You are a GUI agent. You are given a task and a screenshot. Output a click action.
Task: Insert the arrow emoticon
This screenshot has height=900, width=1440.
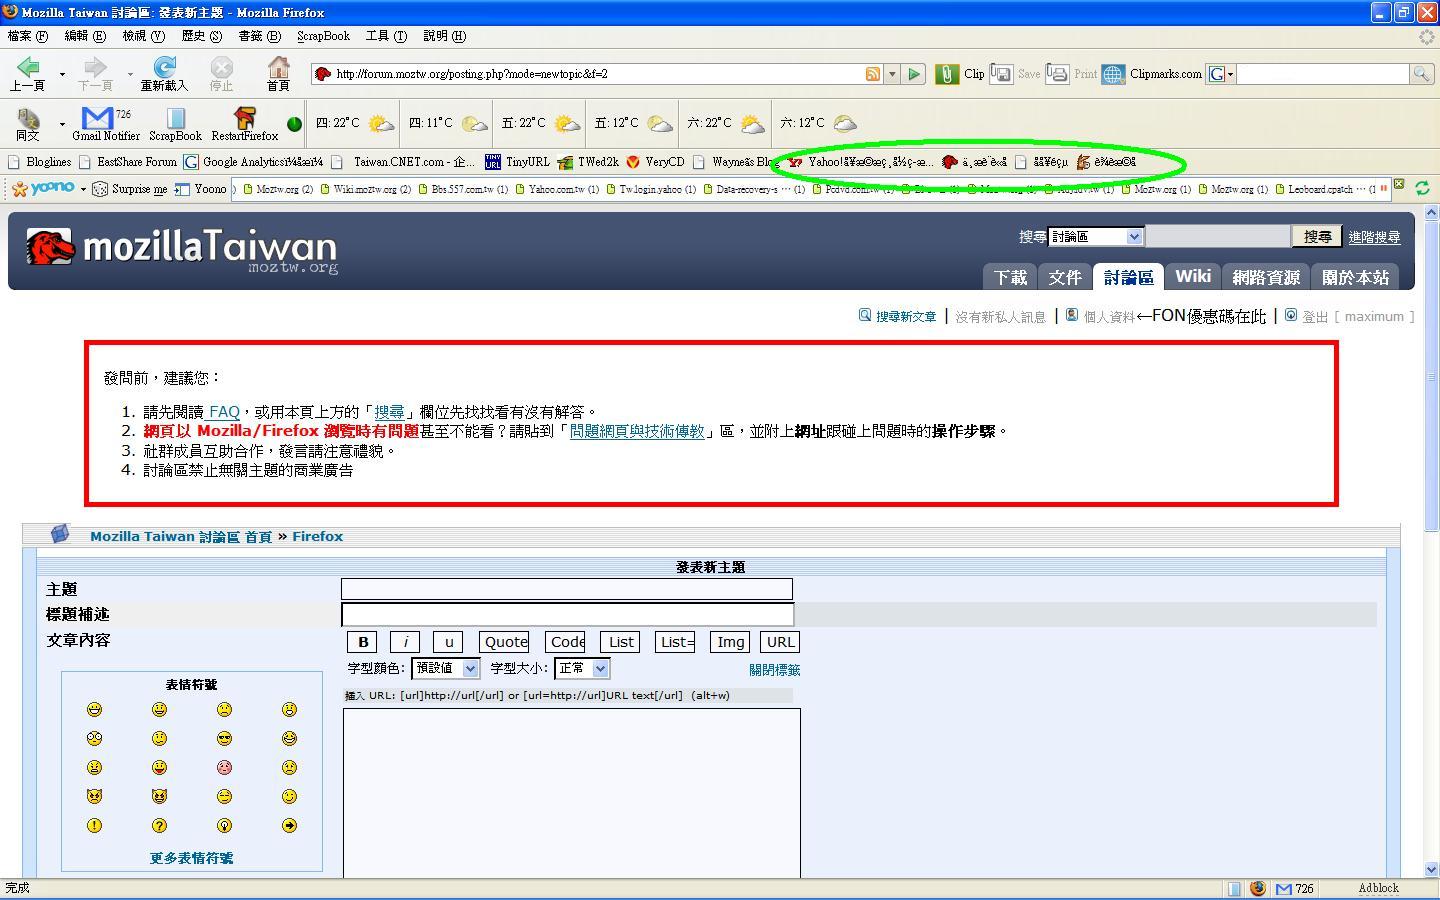[x=289, y=825]
